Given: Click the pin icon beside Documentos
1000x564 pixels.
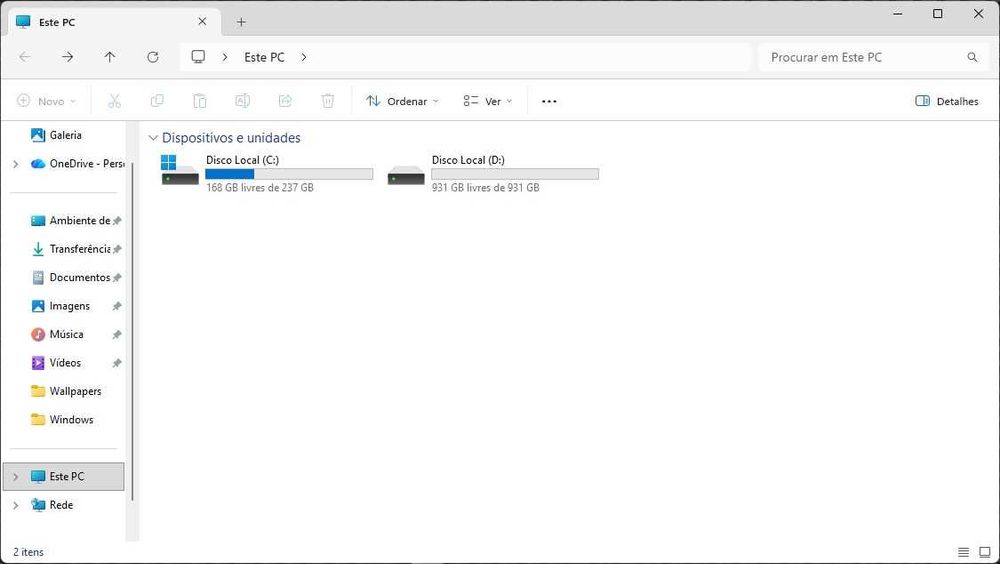Looking at the screenshot, I should pyautogui.click(x=117, y=278).
